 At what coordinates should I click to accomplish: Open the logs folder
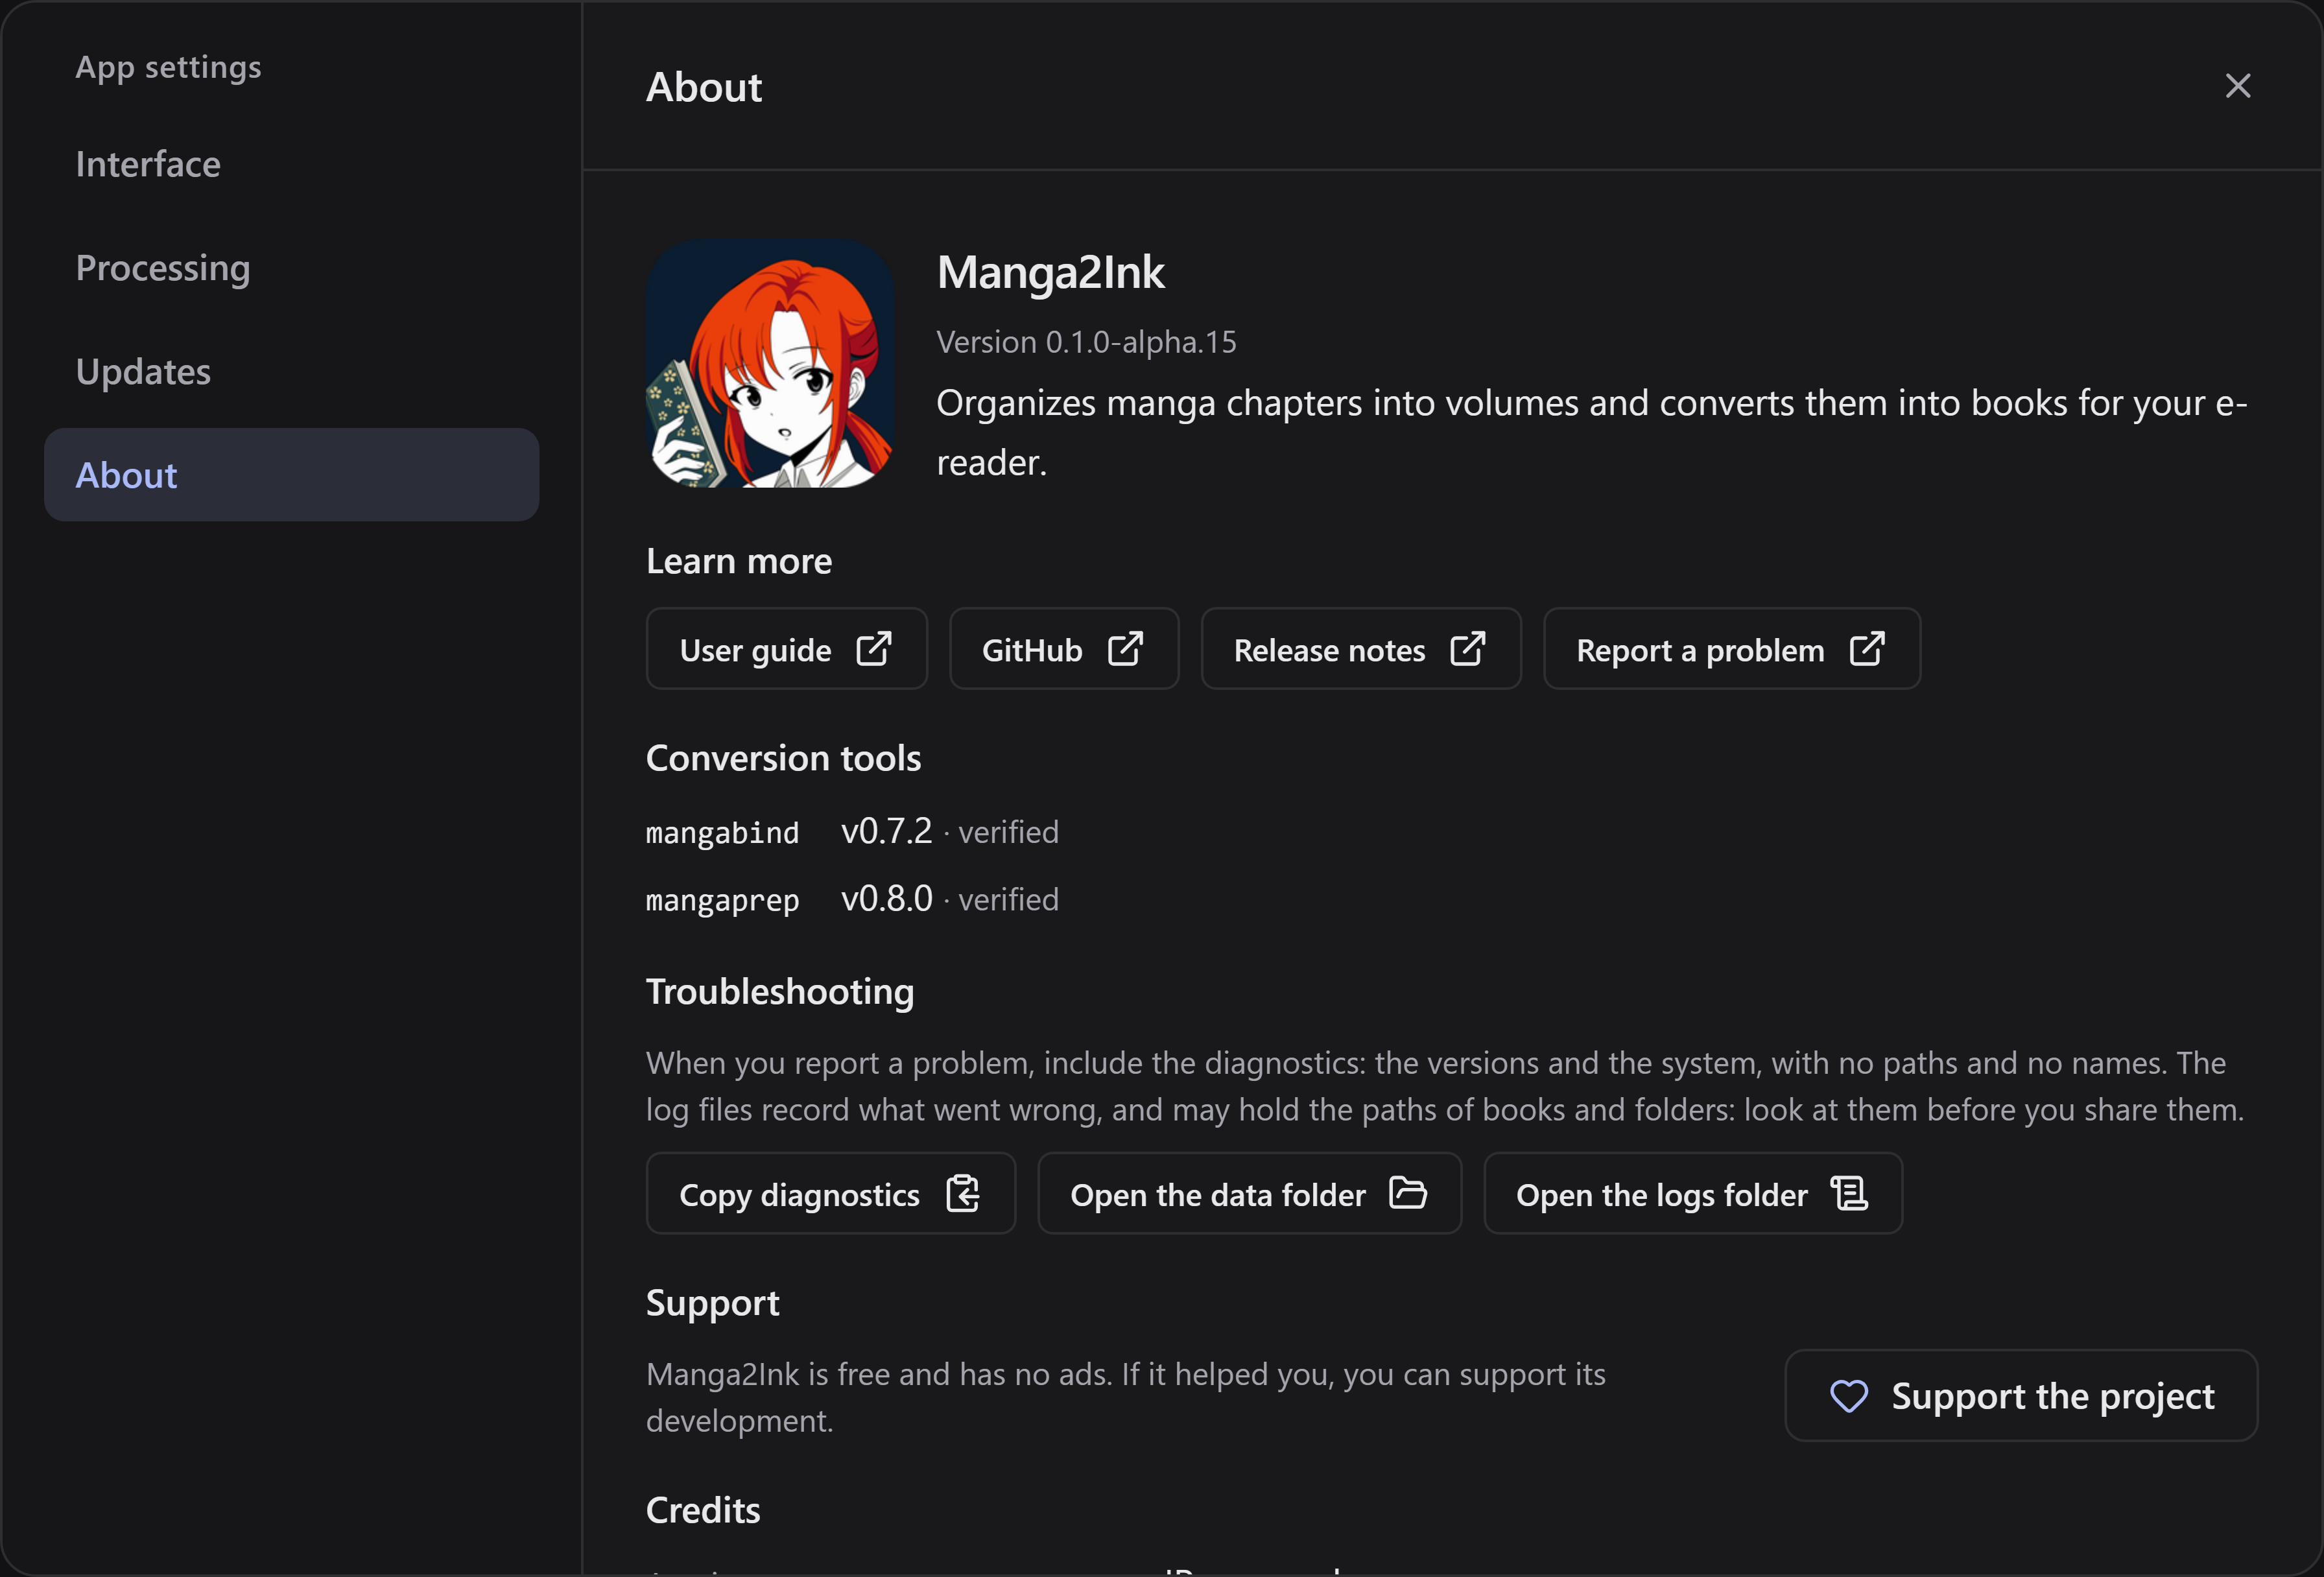coord(1693,1194)
